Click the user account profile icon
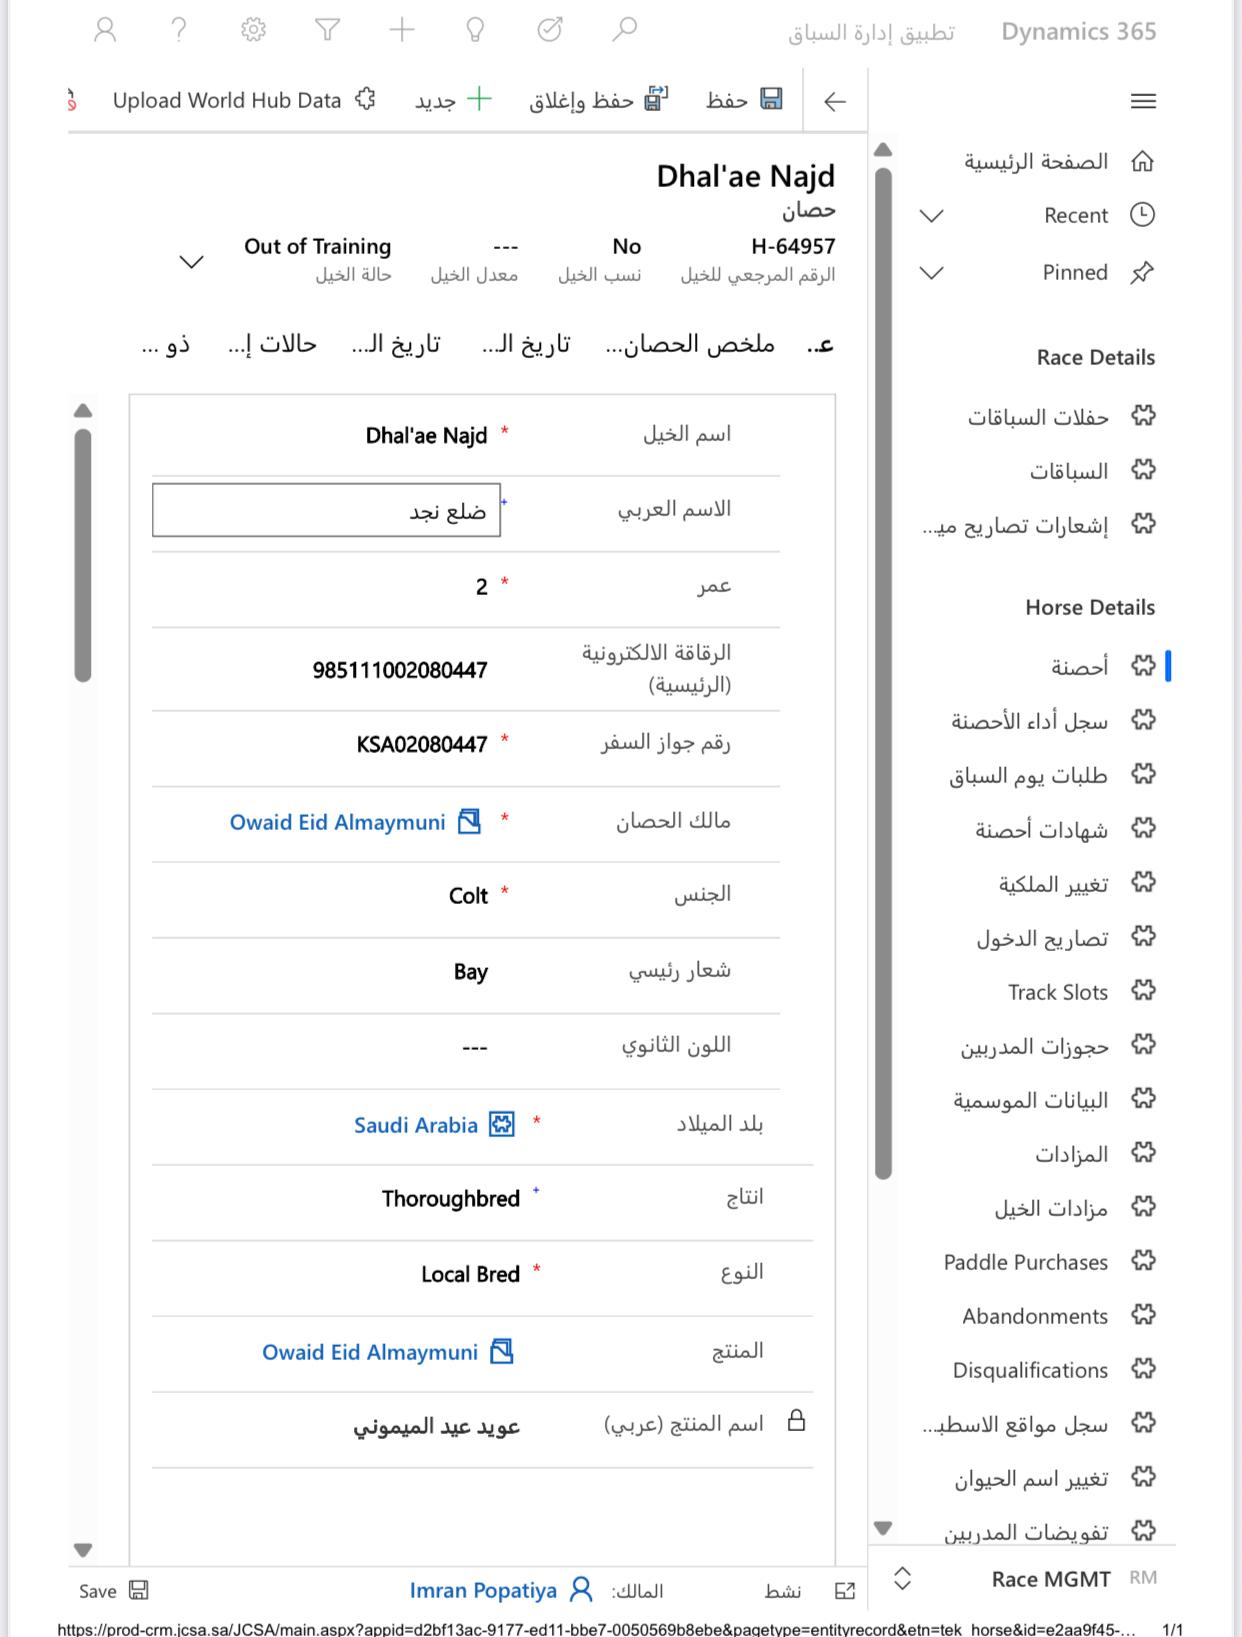This screenshot has height=1637, width=1242. click(105, 30)
